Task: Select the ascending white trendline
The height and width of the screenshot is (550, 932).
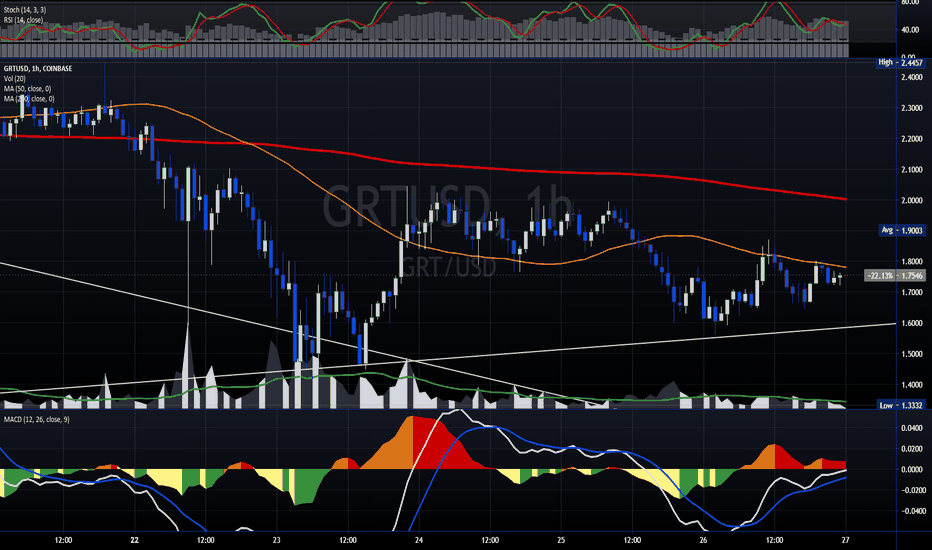Action: coord(594,345)
